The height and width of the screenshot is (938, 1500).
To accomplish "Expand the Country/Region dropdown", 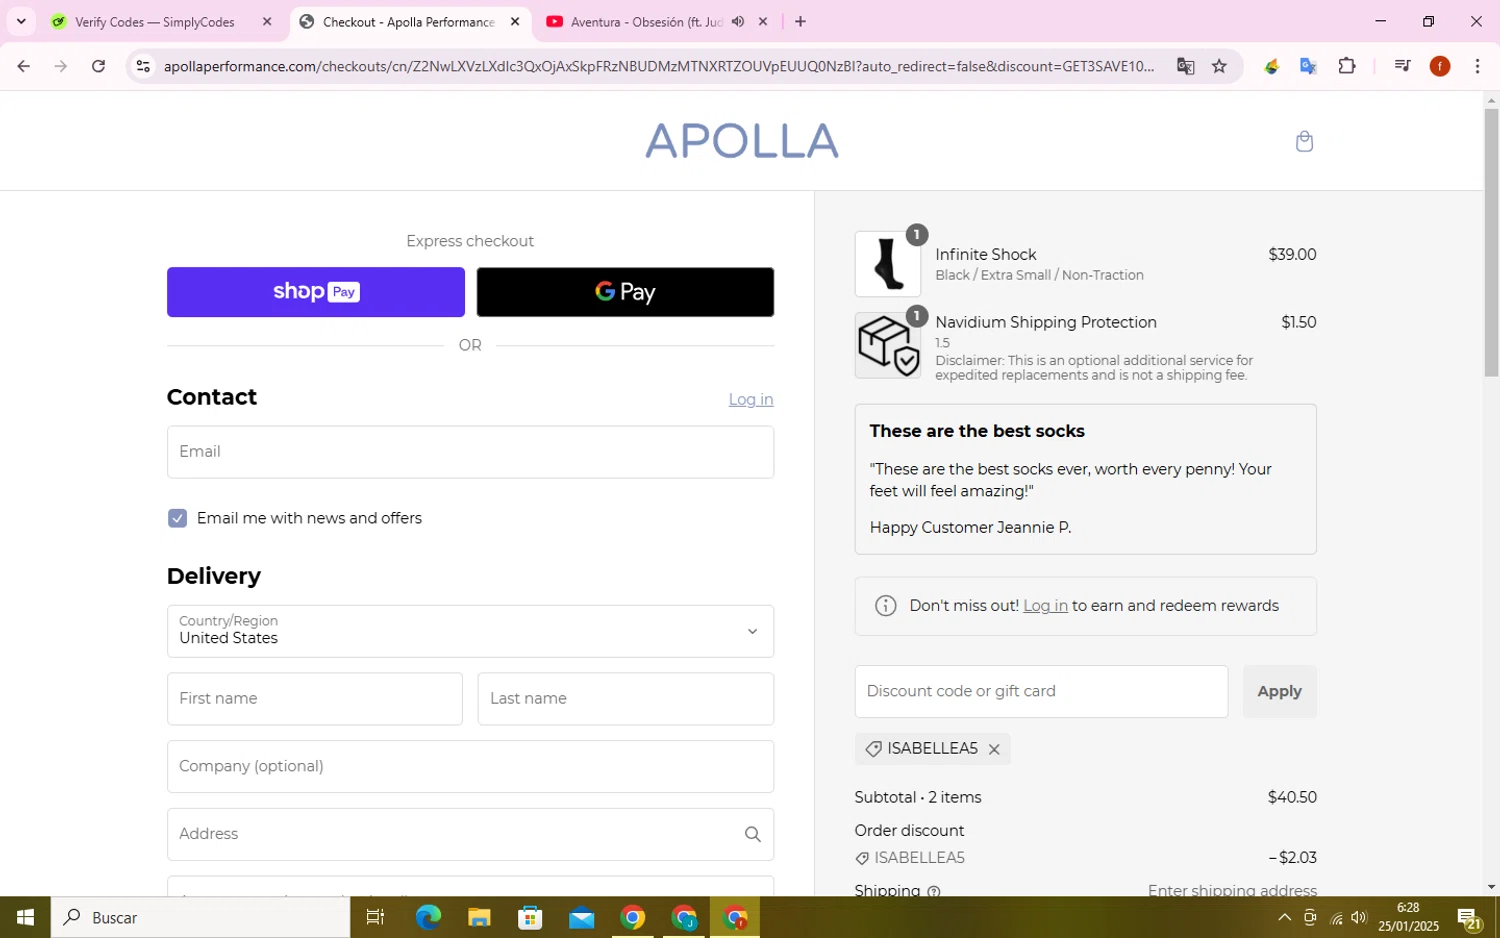I will (470, 631).
